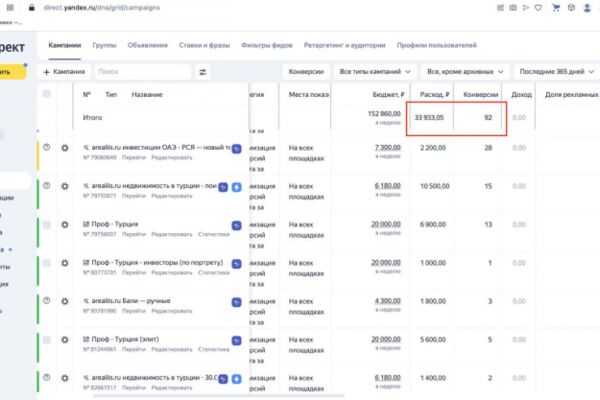Open the Все типы кампаний dropdown
This screenshot has width=600, height=400.
[x=375, y=72]
